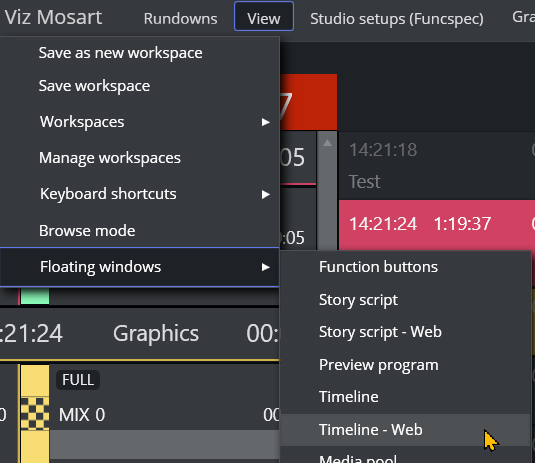Expand the Floating windows submenu arrow
The width and height of the screenshot is (535, 463).
point(265,267)
